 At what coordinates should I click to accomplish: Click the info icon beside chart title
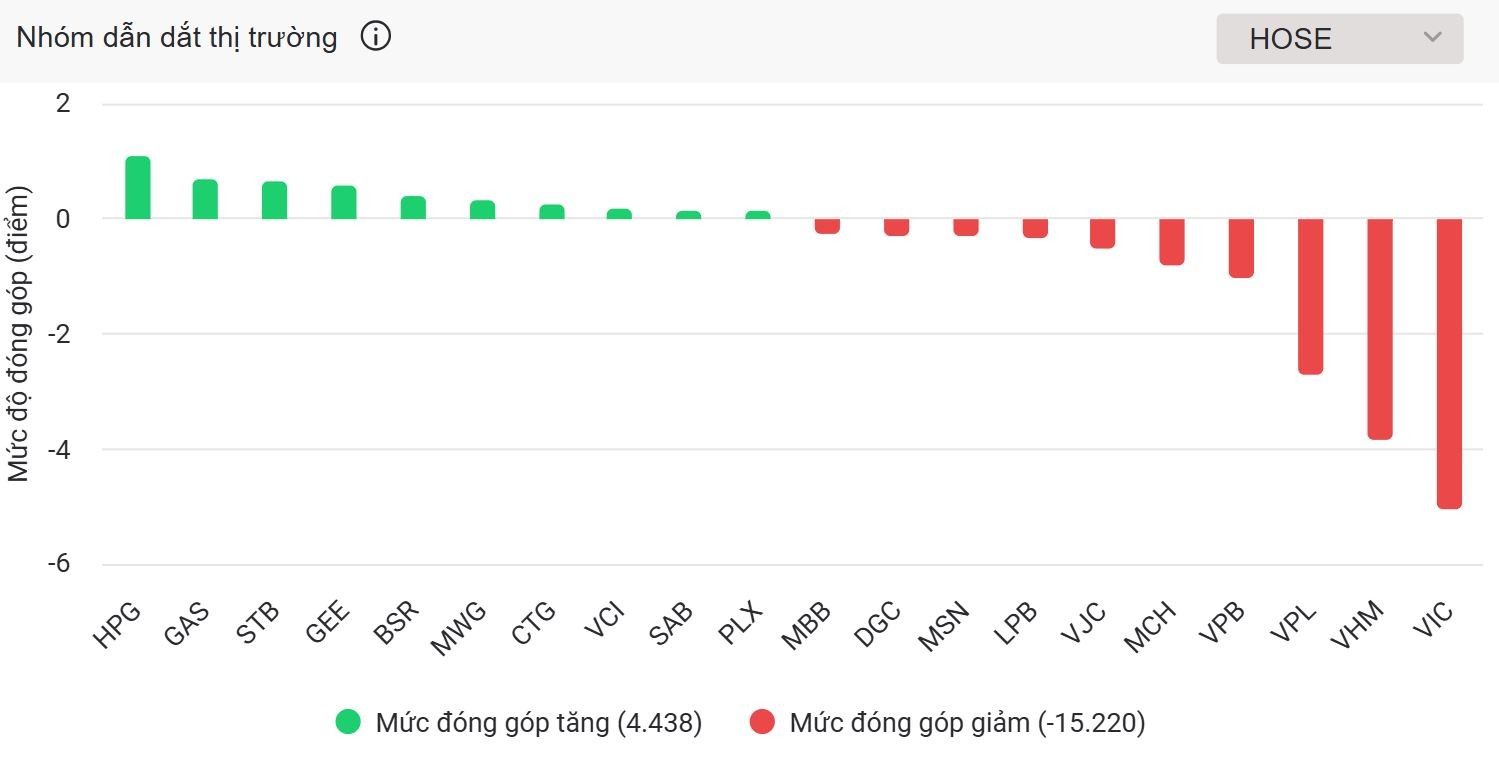[375, 36]
